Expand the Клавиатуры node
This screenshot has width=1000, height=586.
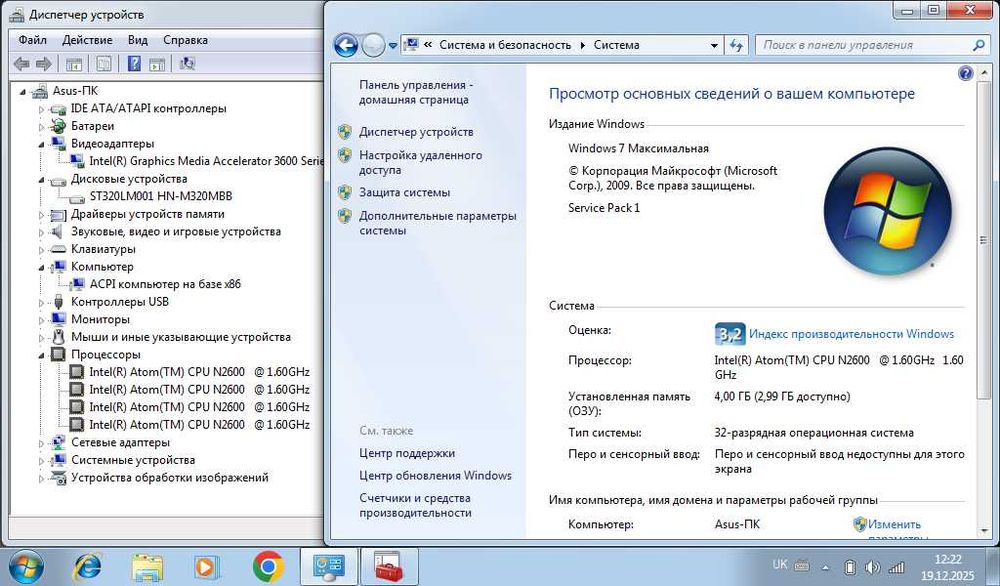(41, 250)
